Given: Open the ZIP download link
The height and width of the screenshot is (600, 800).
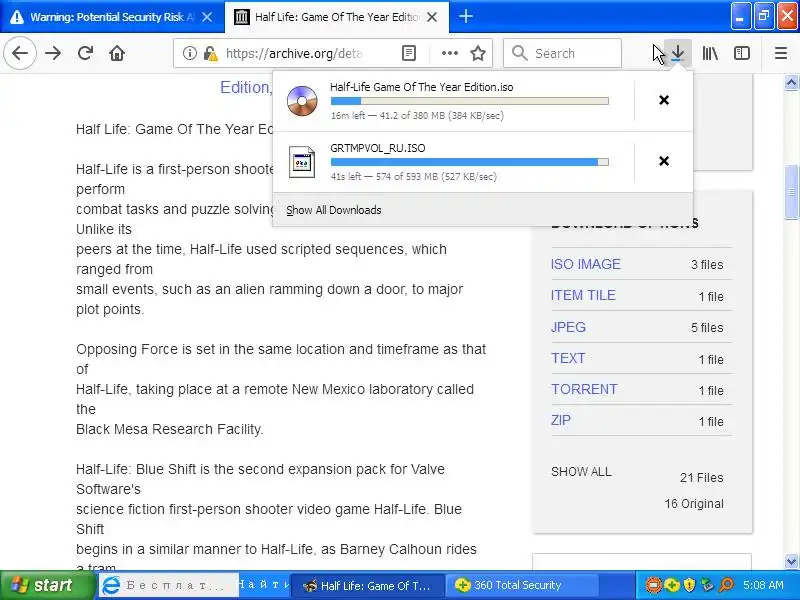Looking at the screenshot, I should 561,420.
